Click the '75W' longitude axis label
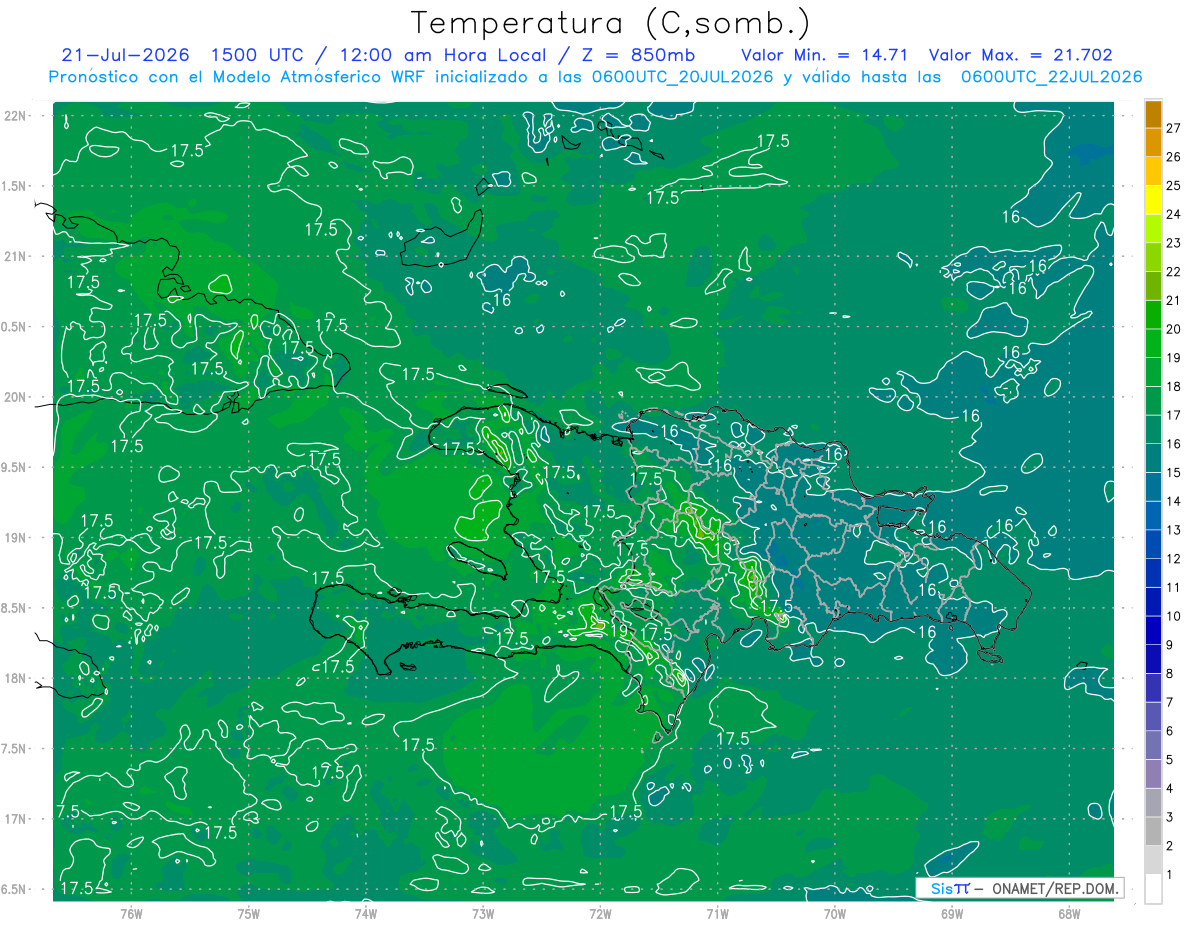This screenshot has width=1200, height=927. 249,913
